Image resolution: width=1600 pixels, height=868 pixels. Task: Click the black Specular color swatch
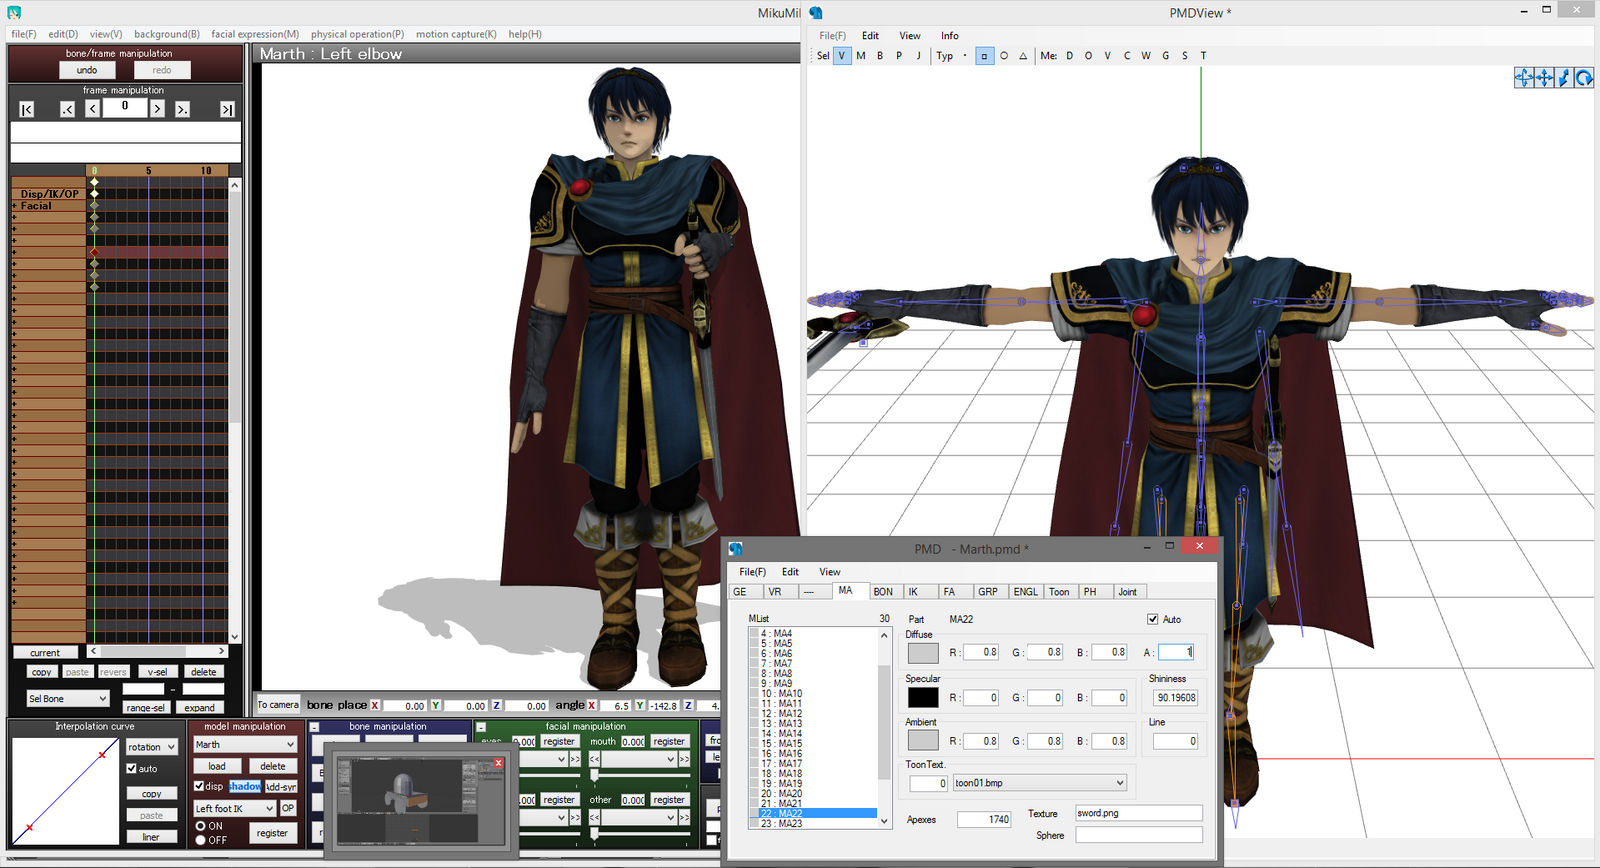tap(923, 698)
